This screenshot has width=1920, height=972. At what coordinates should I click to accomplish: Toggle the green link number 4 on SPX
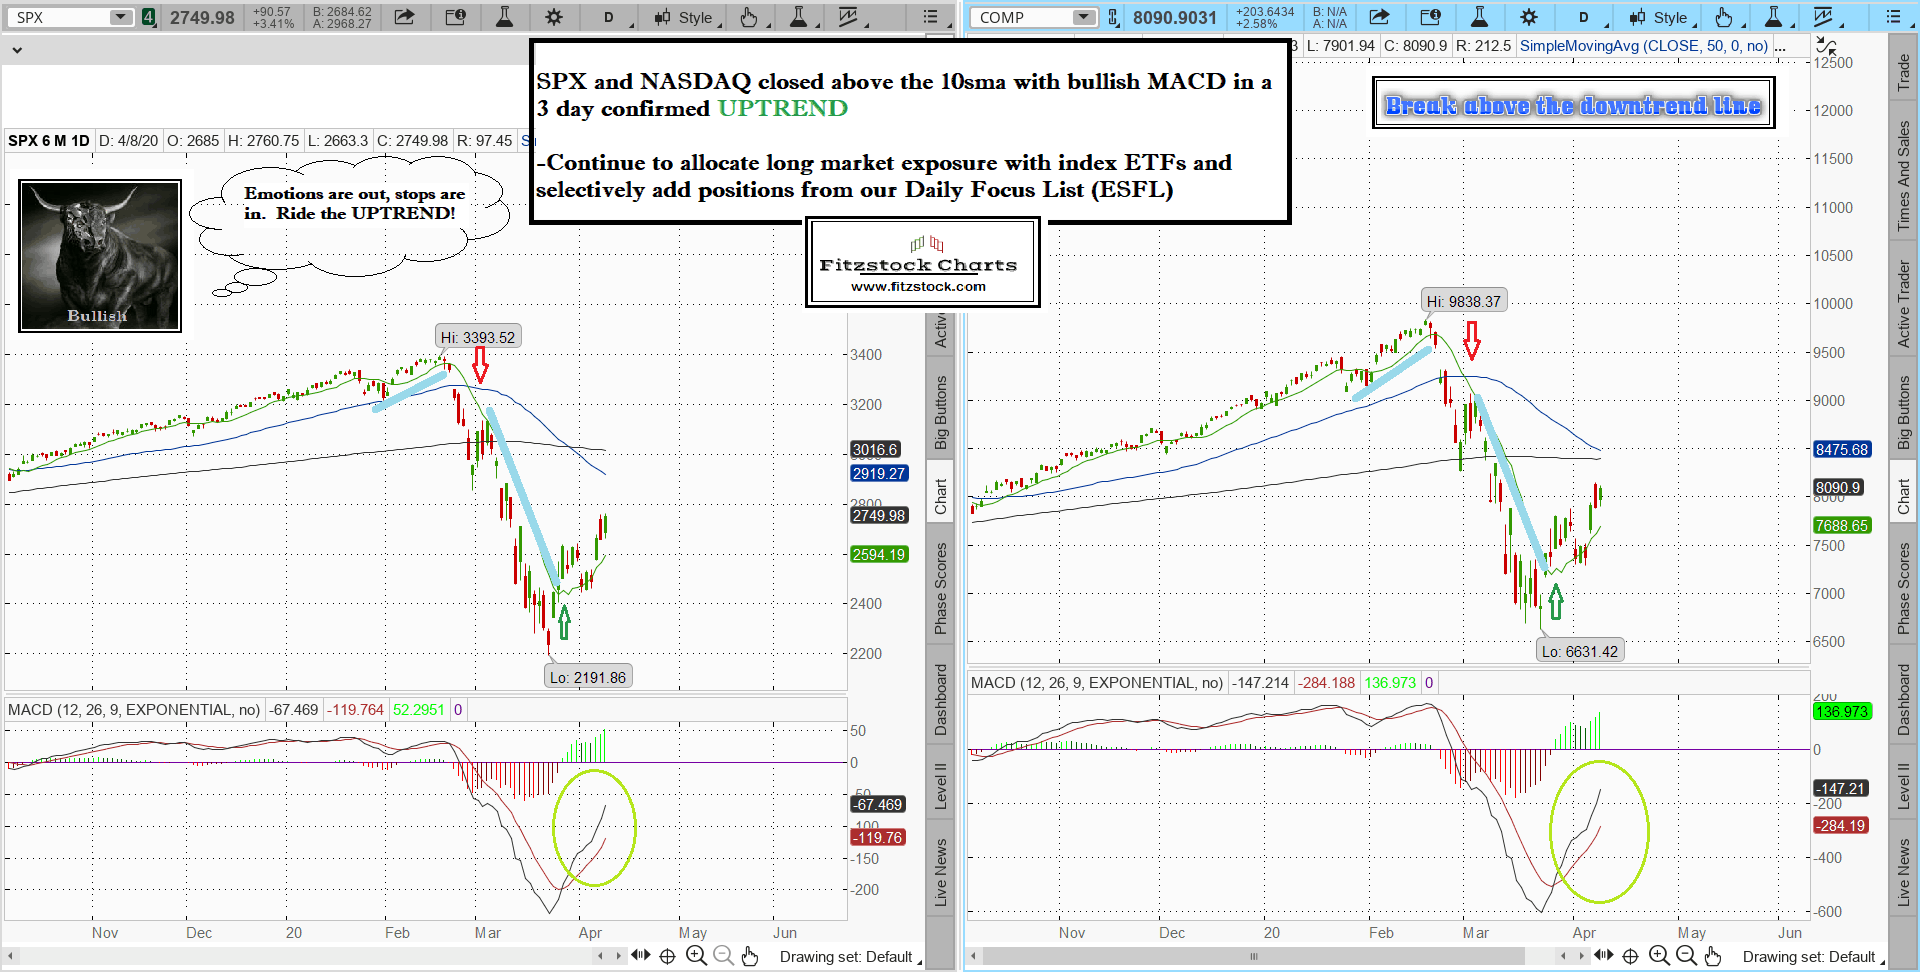click(x=148, y=17)
